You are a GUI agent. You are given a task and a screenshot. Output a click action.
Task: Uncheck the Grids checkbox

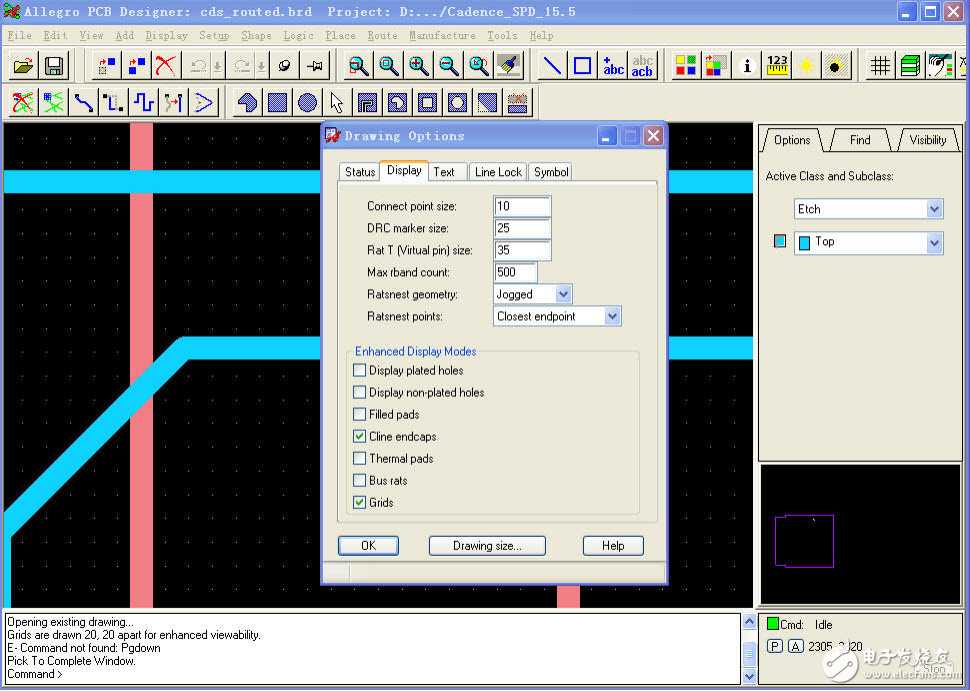pyautogui.click(x=359, y=502)
